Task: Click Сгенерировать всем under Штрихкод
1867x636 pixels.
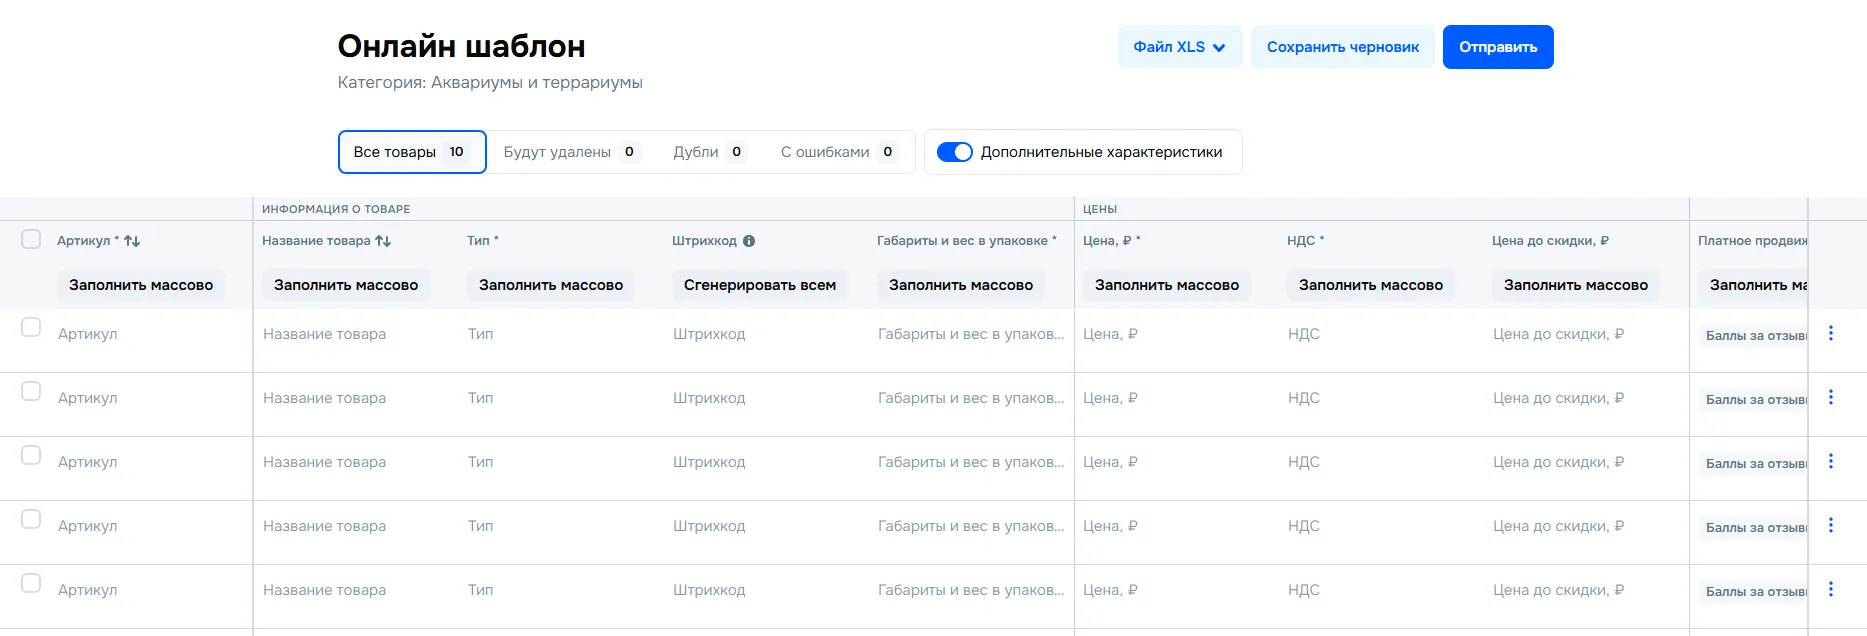Action: (x=759, y=285)
